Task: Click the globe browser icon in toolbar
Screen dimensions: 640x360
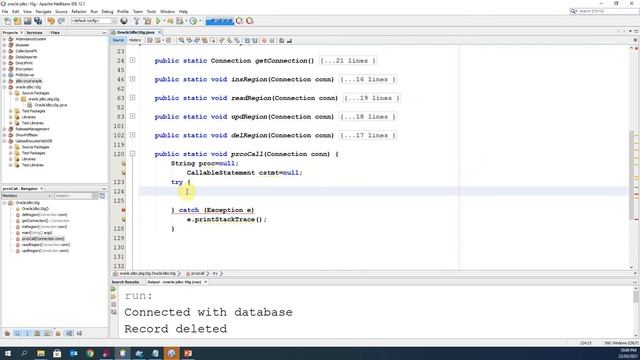Action: pyautogui.click(x=124, y=21)
